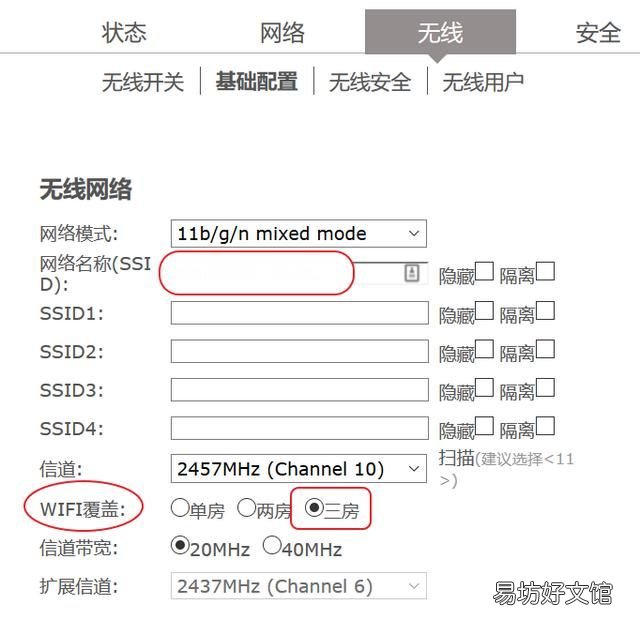The height and width of the screenshot is (625, 640).
Task: Select 单房 WIFI coverage
Action: [x=180, y=508]
